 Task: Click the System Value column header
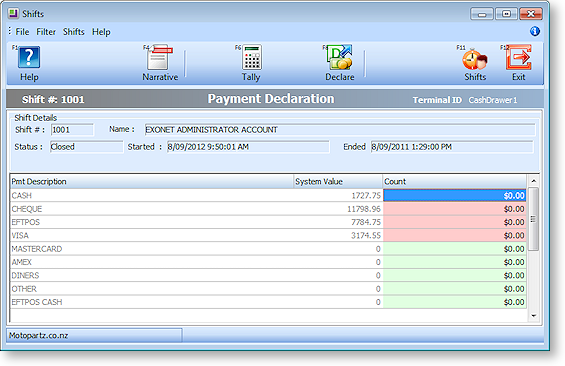tap(338, 181)
